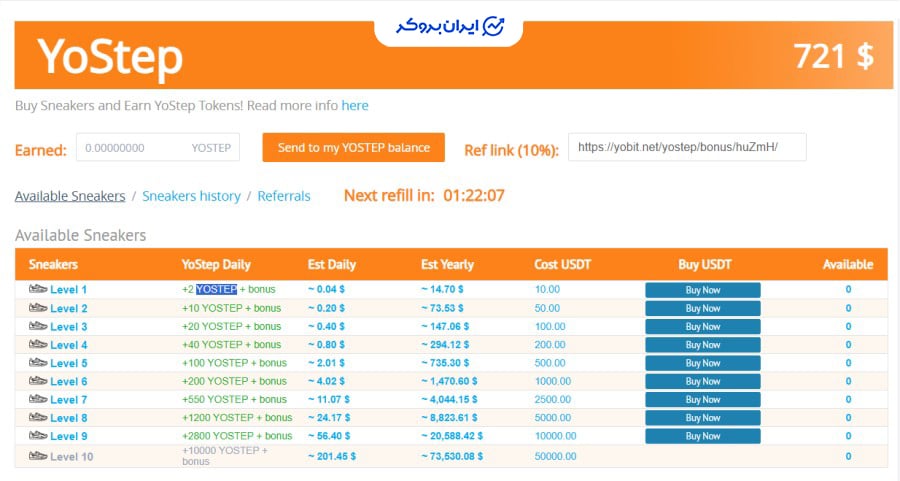Click the sneaker icon beside Level 9

38,436
